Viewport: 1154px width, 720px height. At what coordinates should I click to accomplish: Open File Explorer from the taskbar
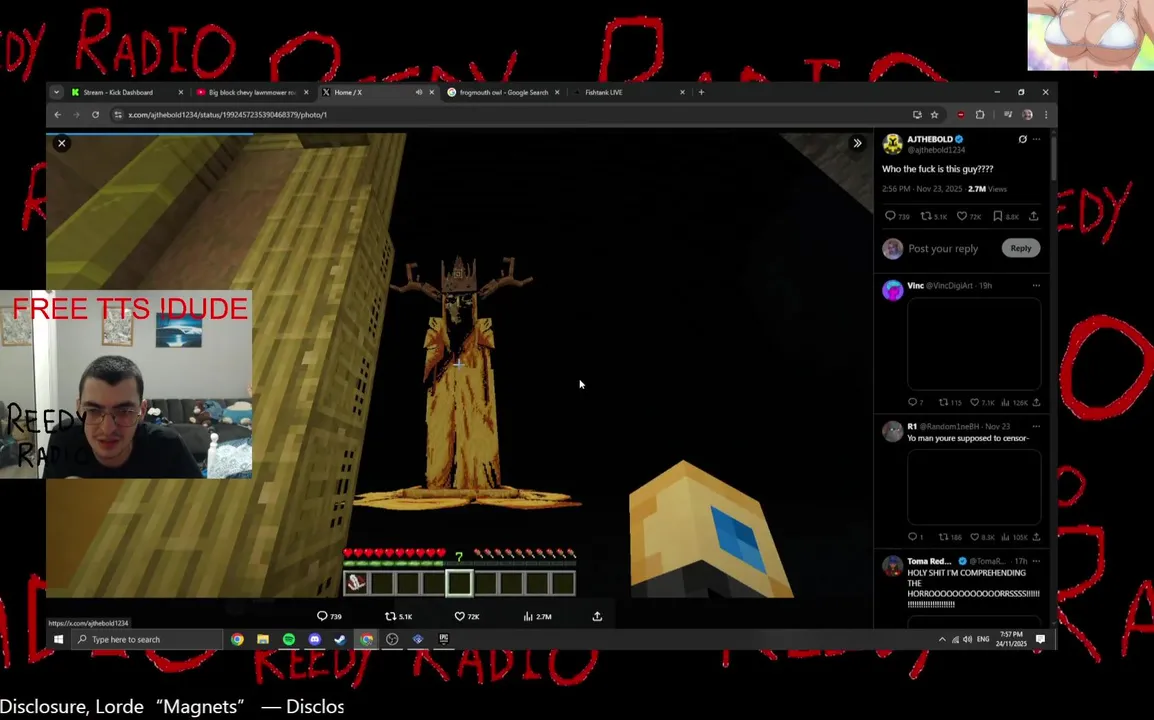pos(263,640)
